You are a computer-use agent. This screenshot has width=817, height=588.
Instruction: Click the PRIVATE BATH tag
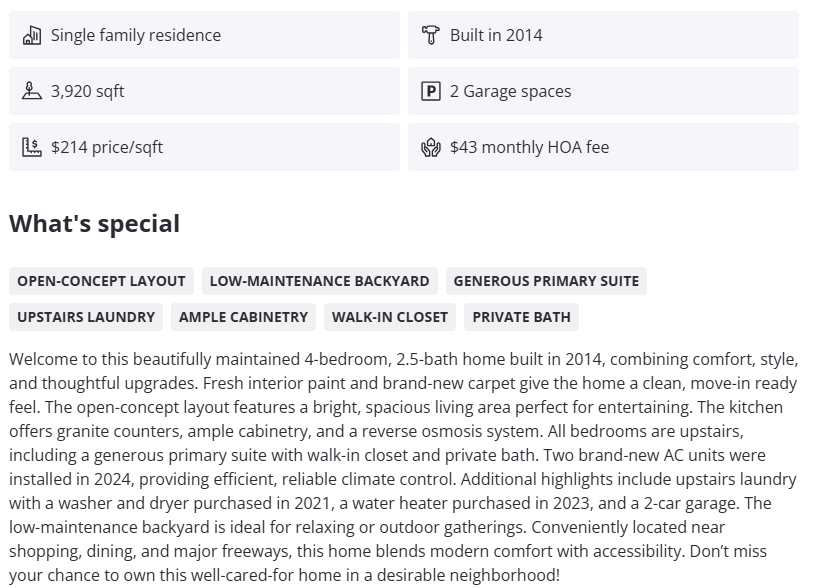(x=521, y=317)
